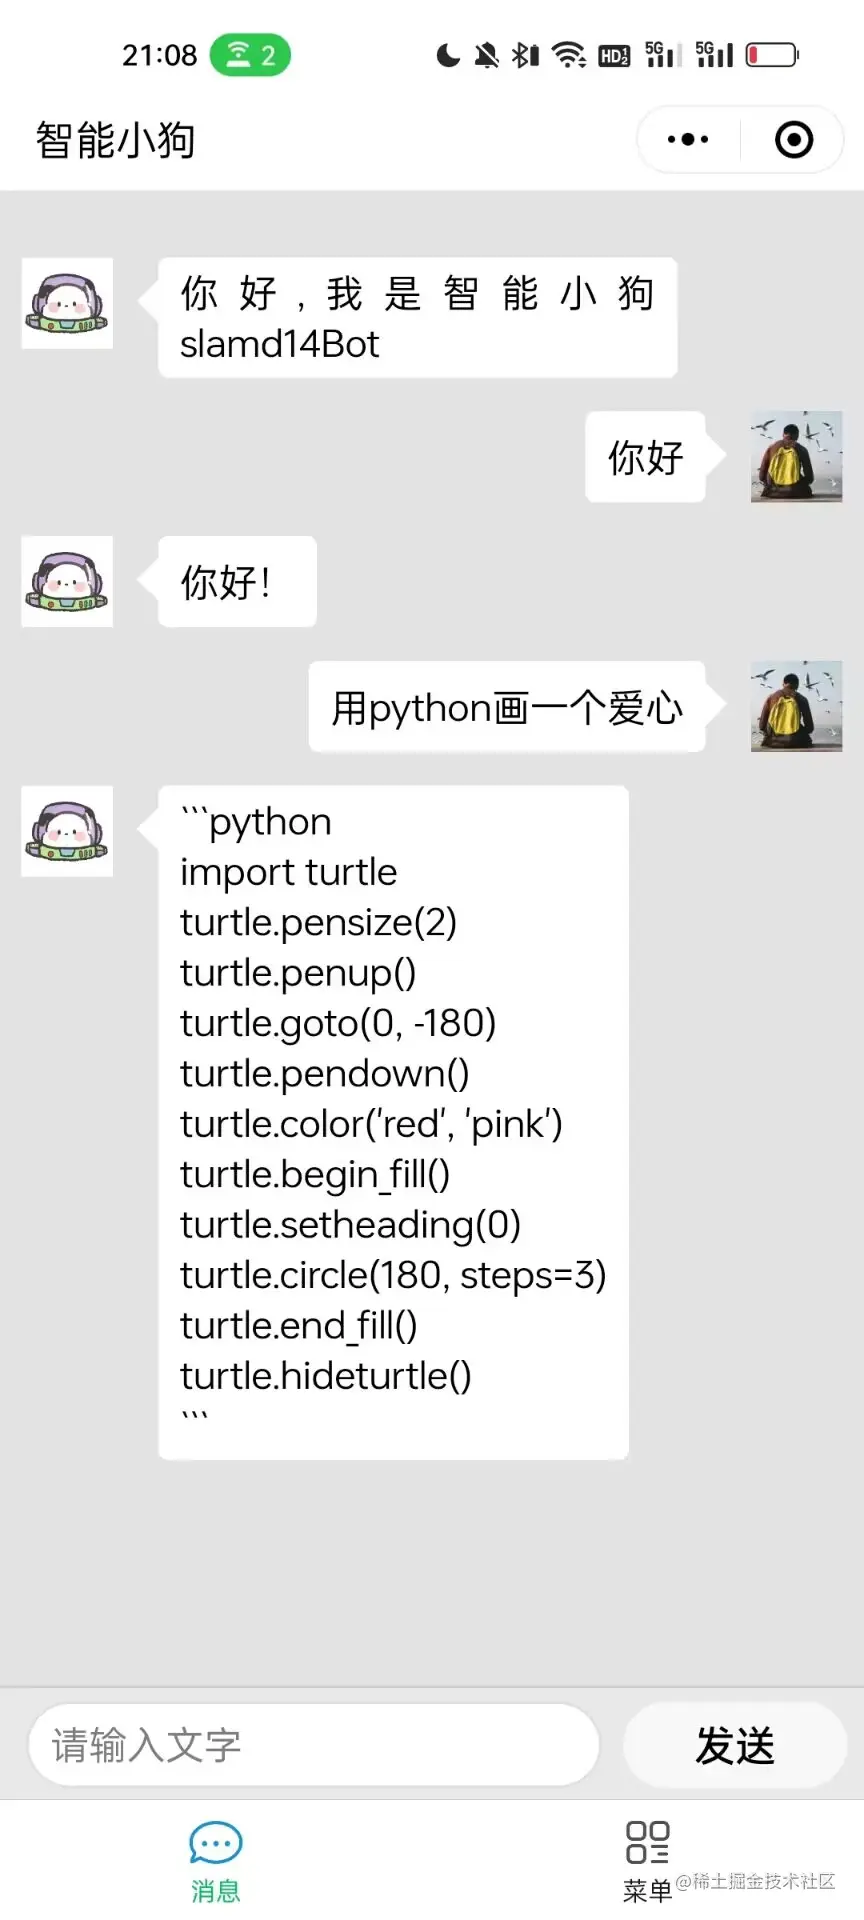Tap the battery status icon
The height and width of the screenshot is (1920, 864).
772,54
